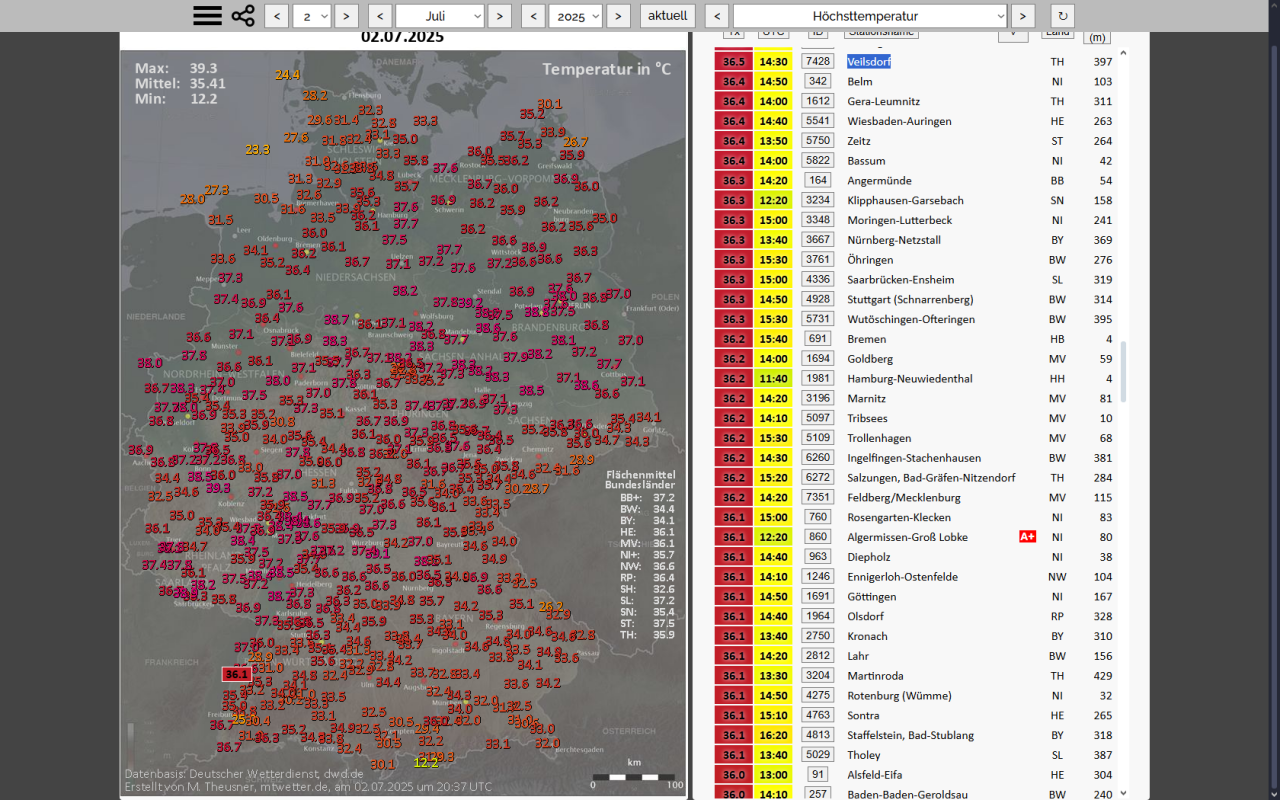Screen dimensions: 1280x800
Task: Click the reload icon in toolbar
Action: click(1062, 16)
